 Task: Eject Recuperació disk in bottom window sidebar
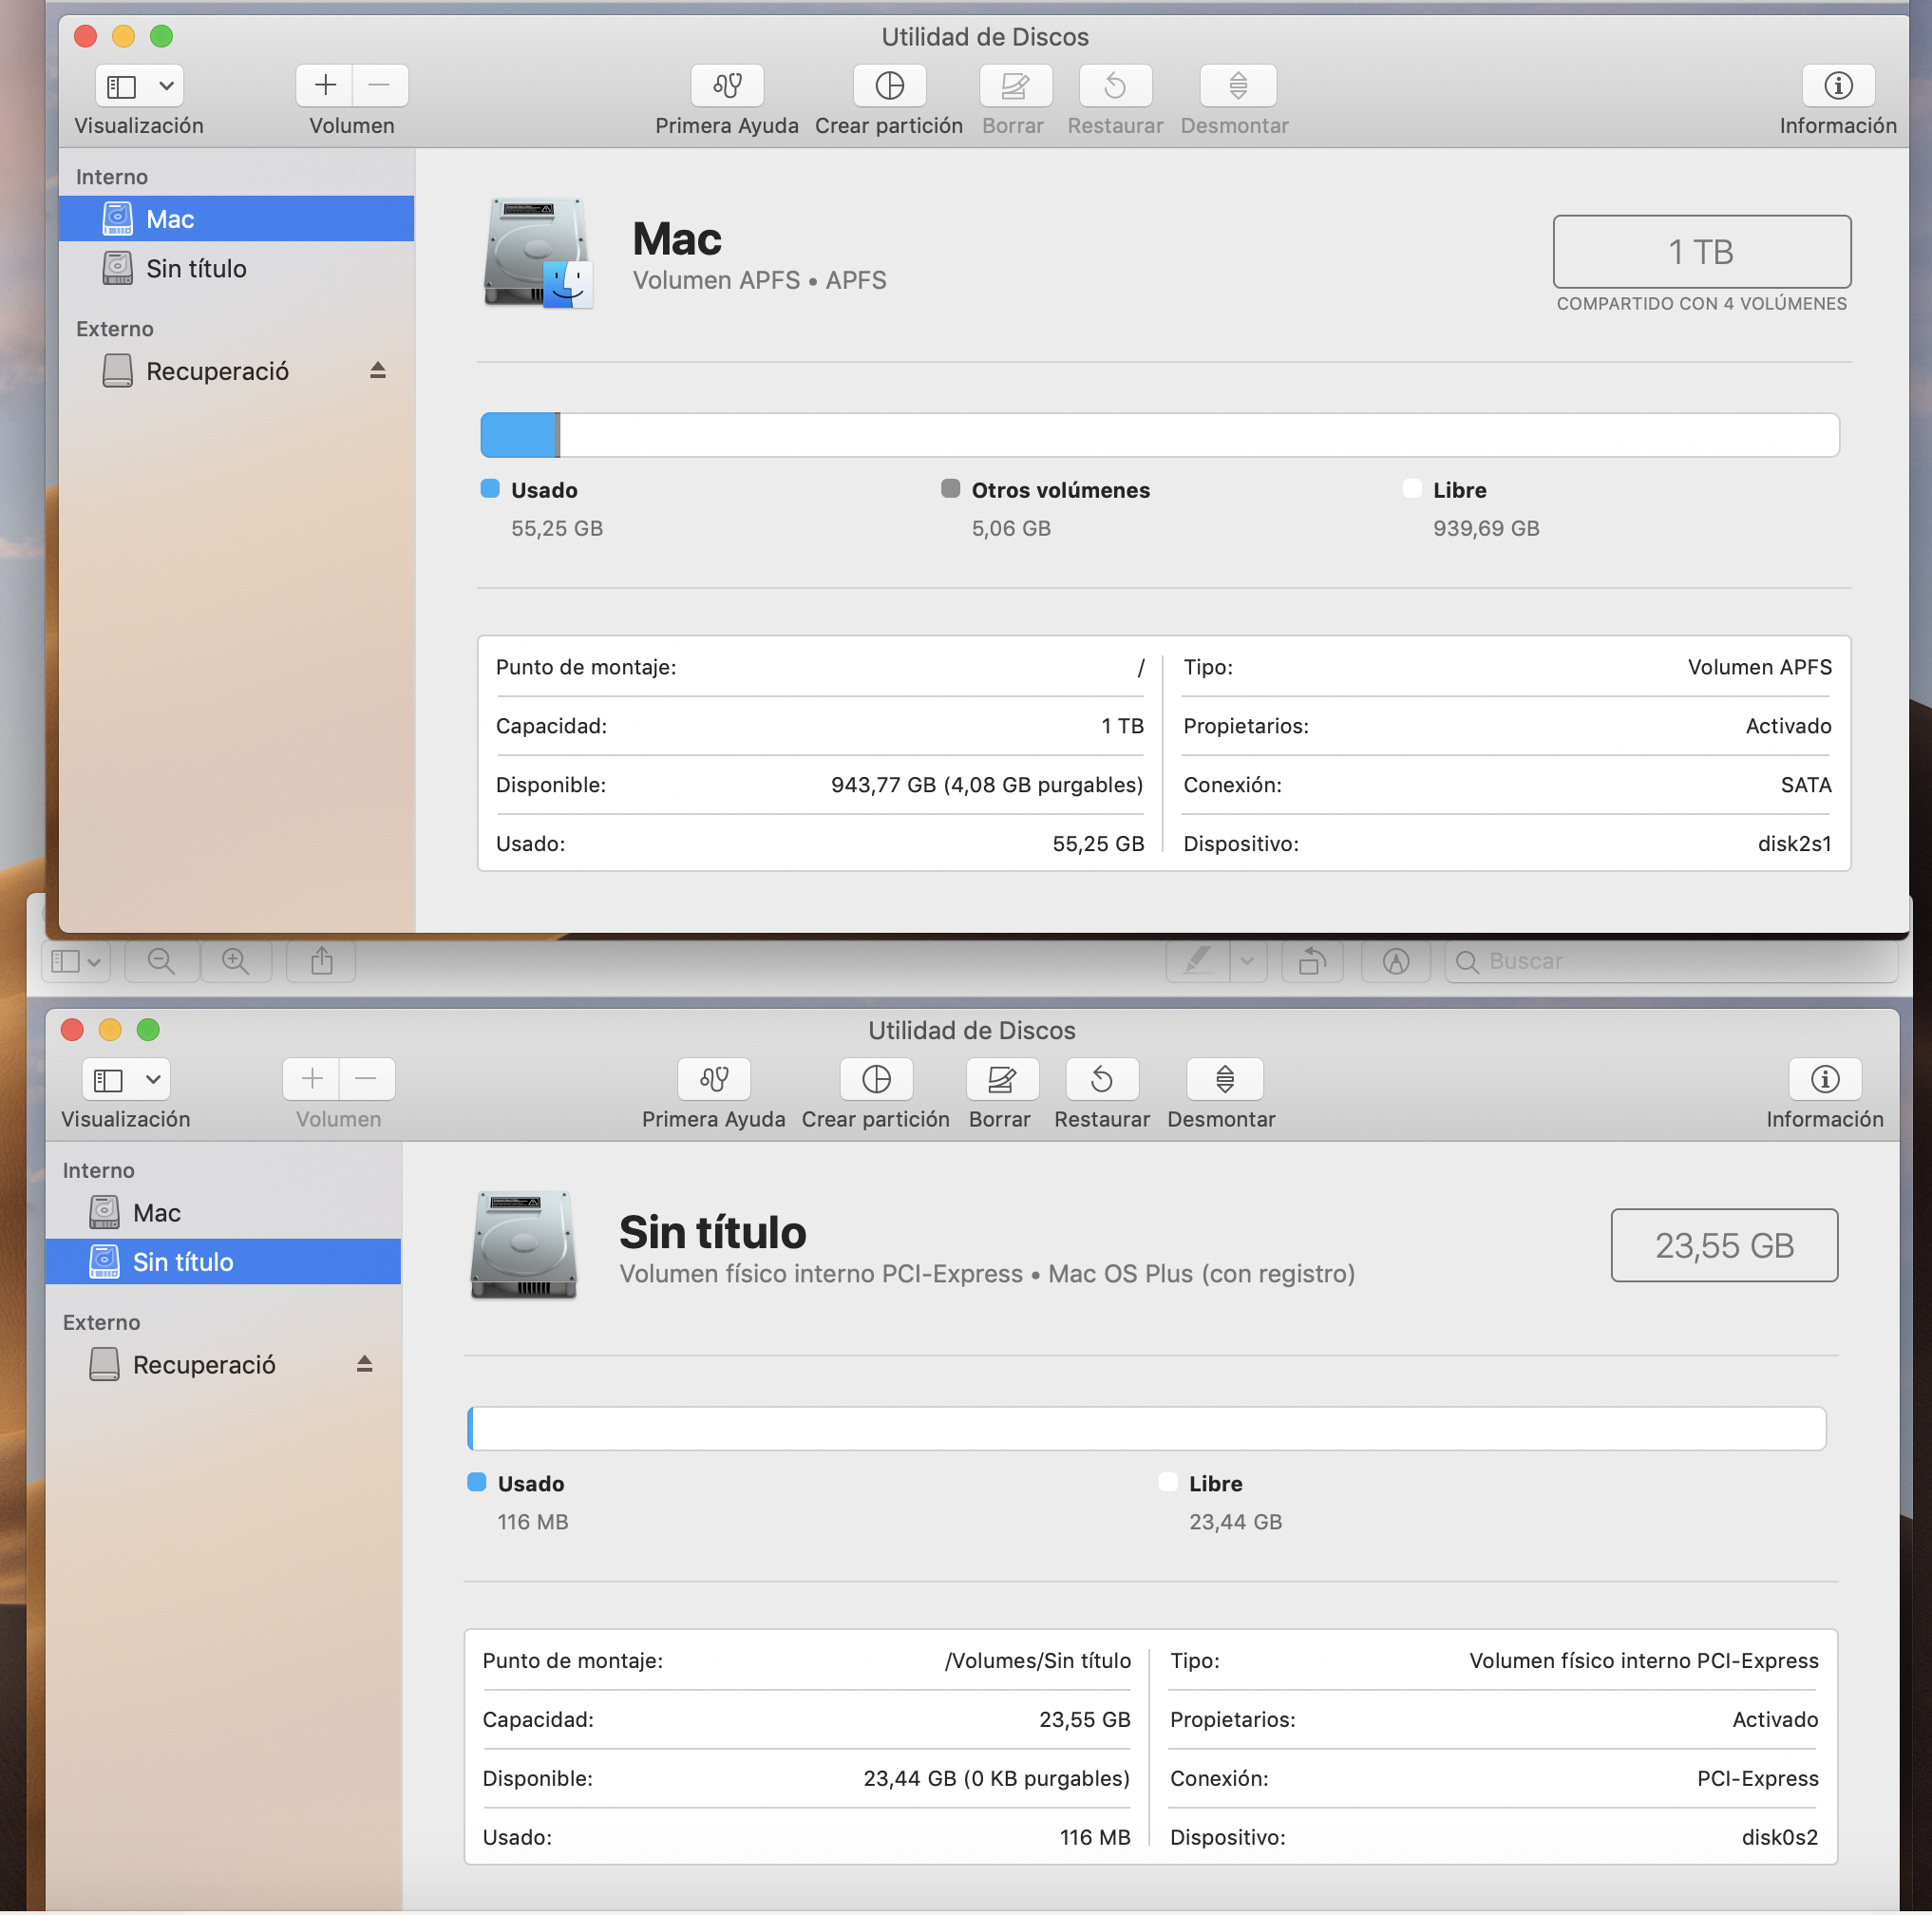364,1364
